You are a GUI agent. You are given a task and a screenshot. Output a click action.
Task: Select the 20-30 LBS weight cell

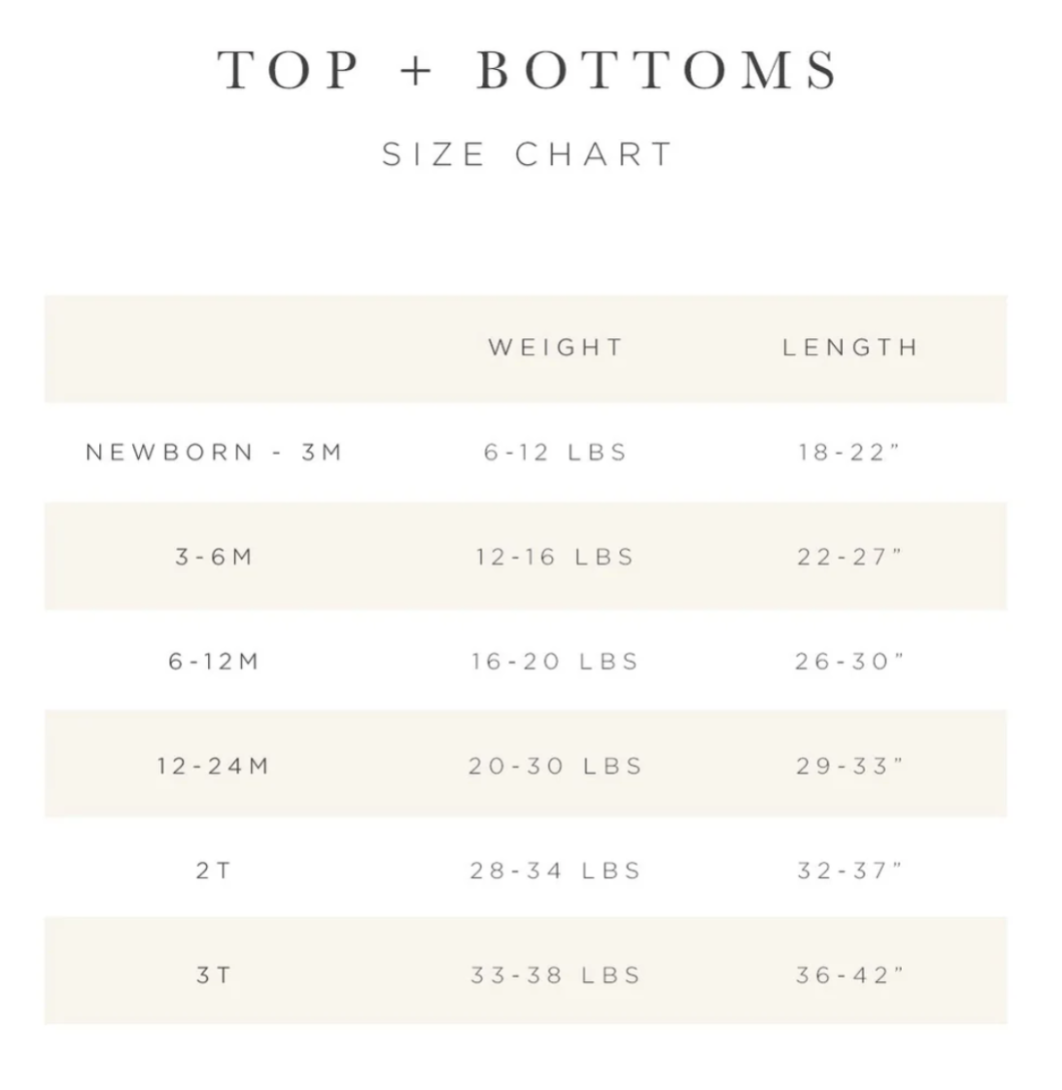555,767
